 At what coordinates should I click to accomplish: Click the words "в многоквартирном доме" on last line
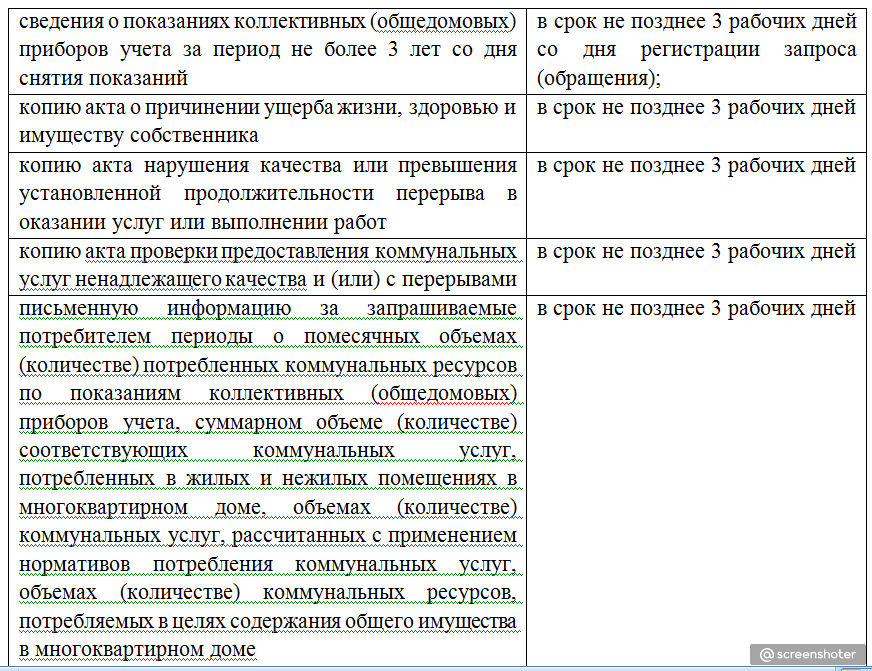(137, 649)
